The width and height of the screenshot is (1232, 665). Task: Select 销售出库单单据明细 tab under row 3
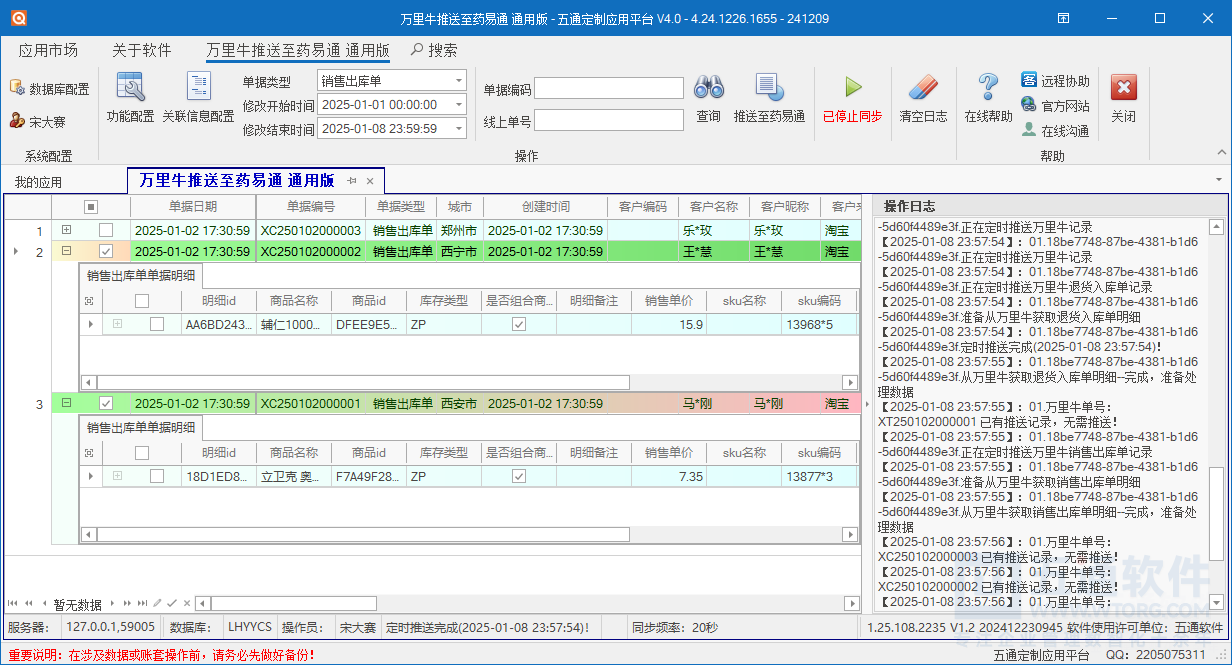point(141,428)
